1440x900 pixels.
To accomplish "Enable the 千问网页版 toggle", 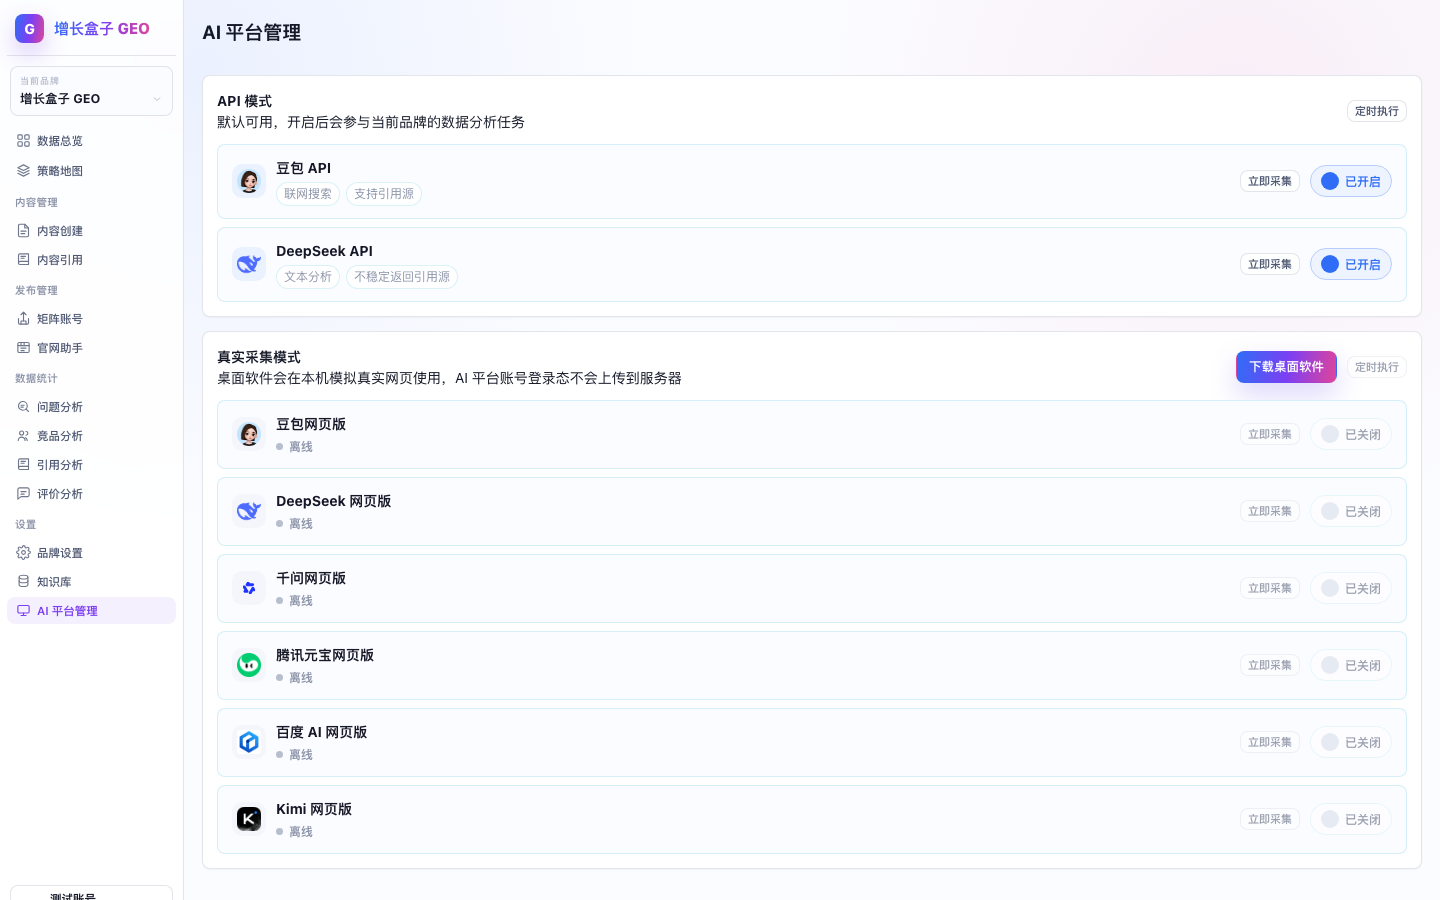I will pyautogui.click(x=1351, y=588).
